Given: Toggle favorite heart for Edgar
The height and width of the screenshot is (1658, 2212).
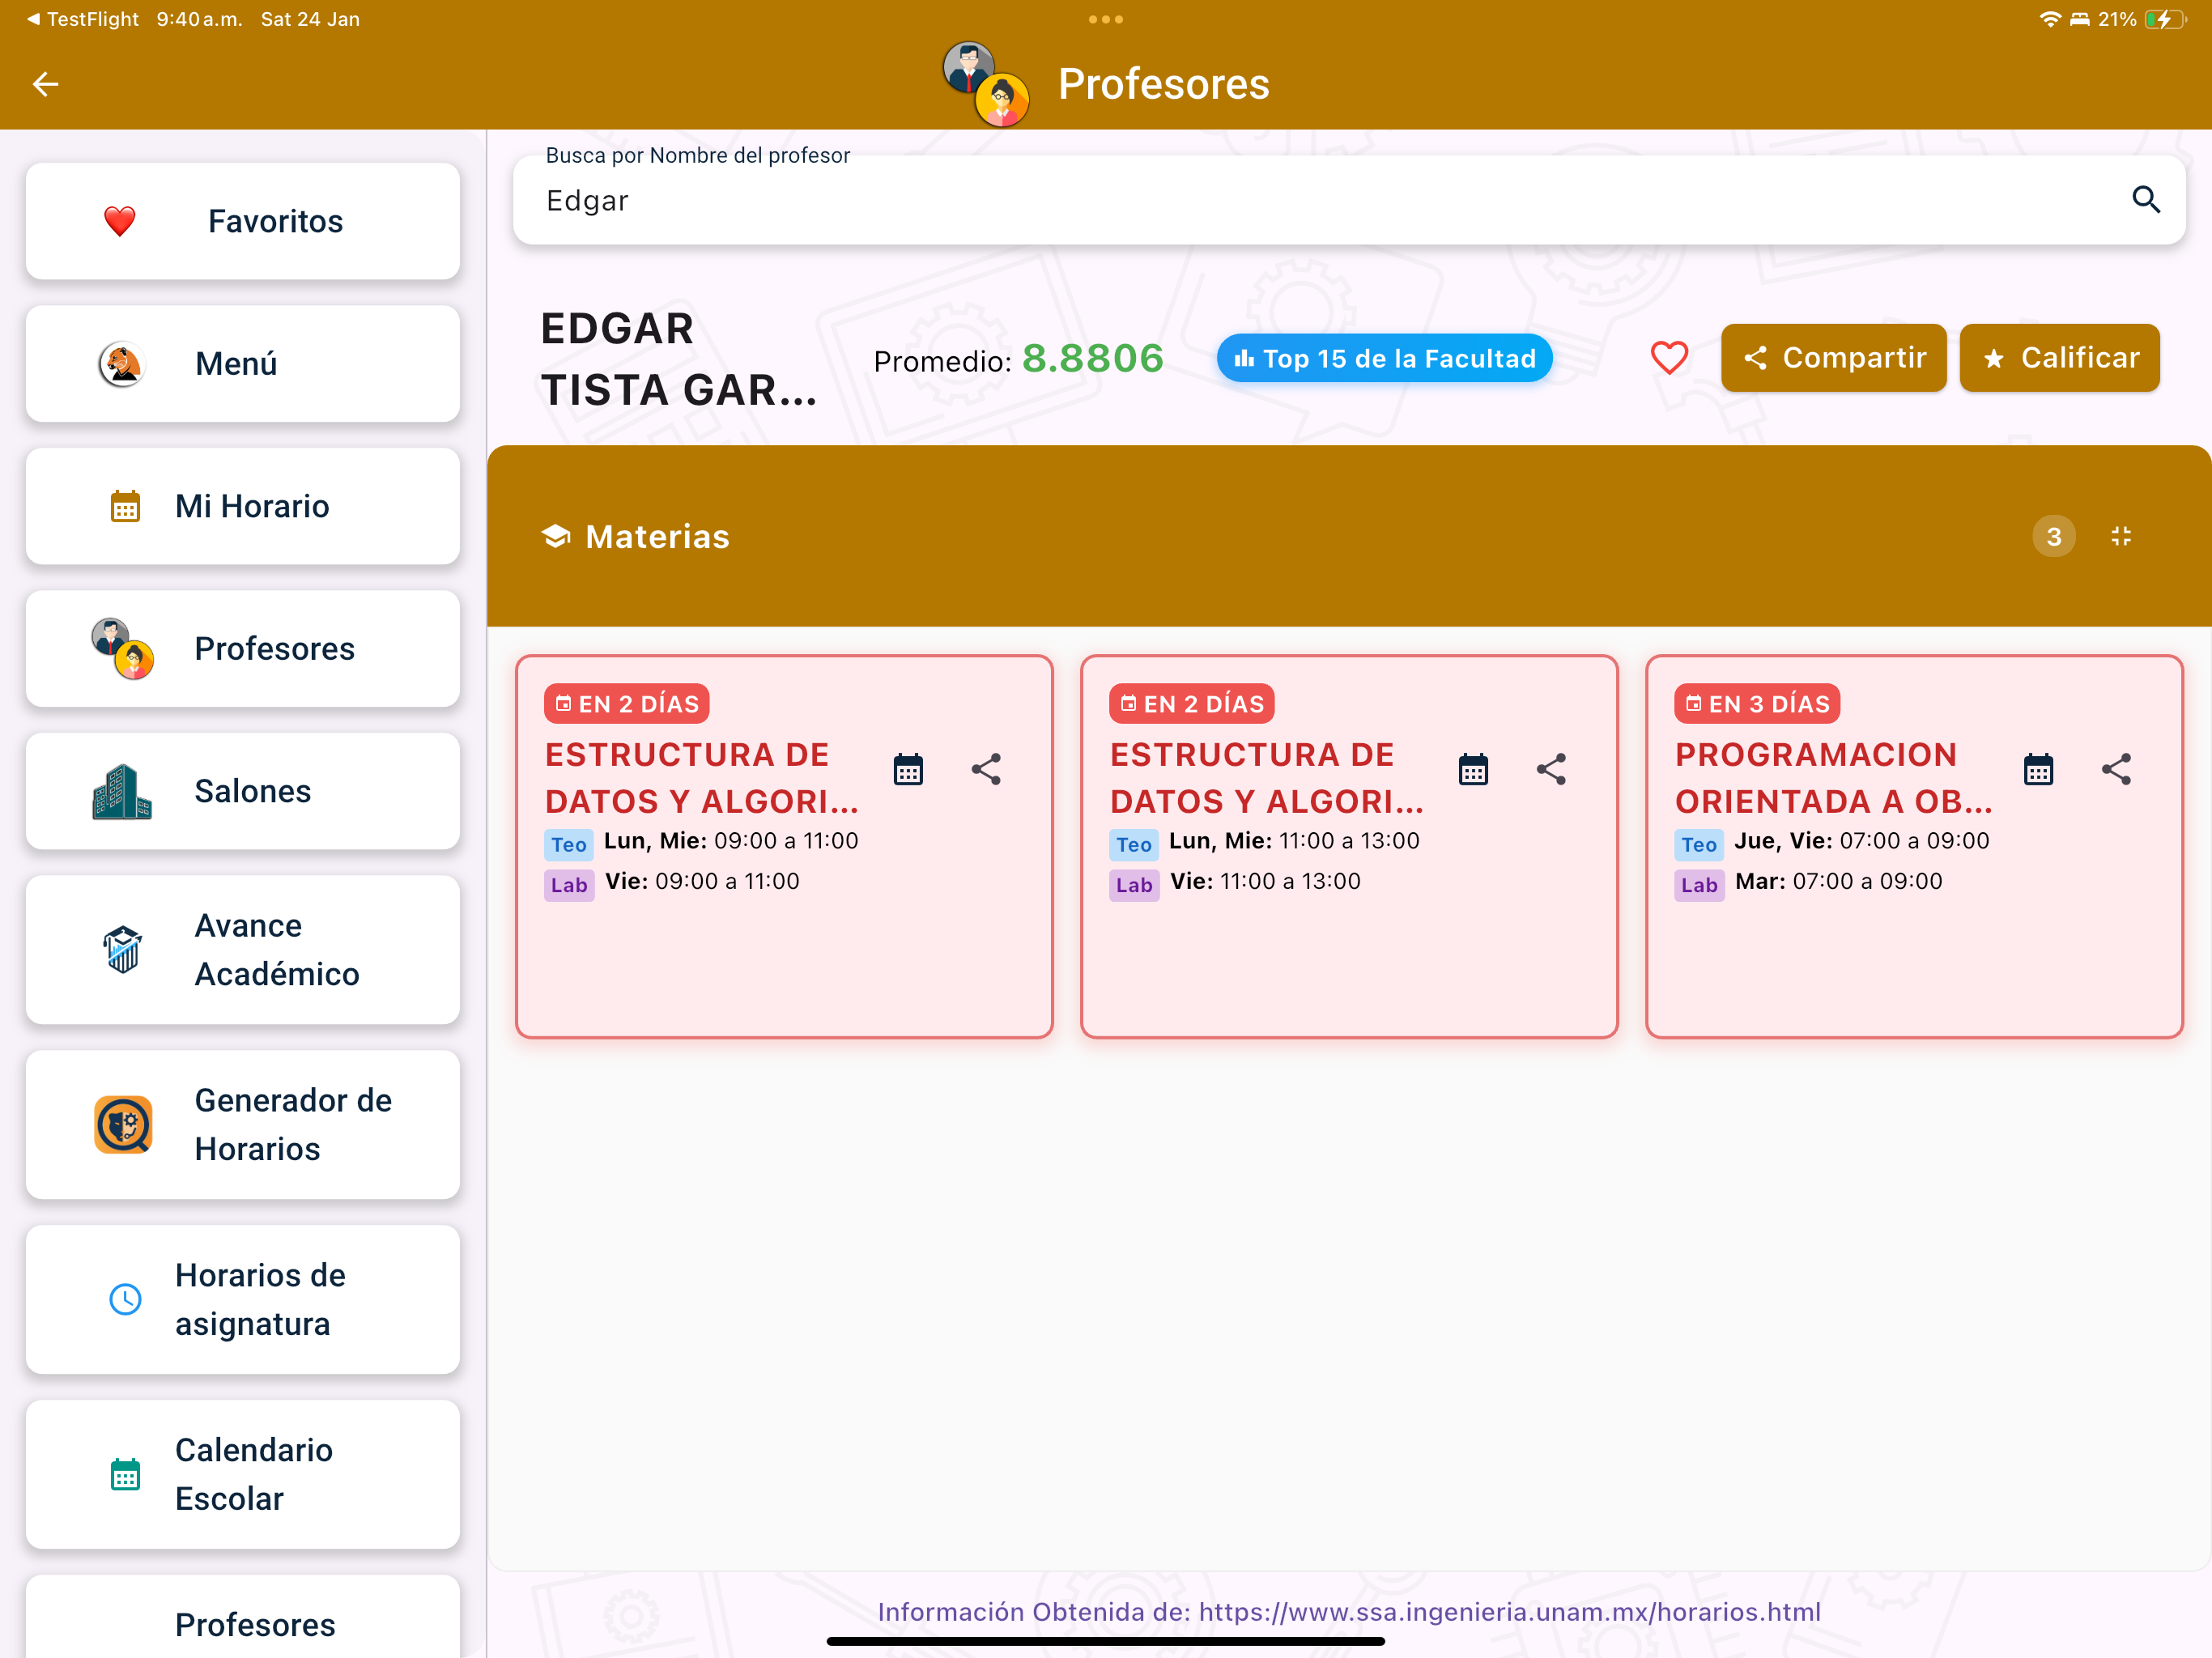Looking at the screenshot, I should (x=1669, y=358).
